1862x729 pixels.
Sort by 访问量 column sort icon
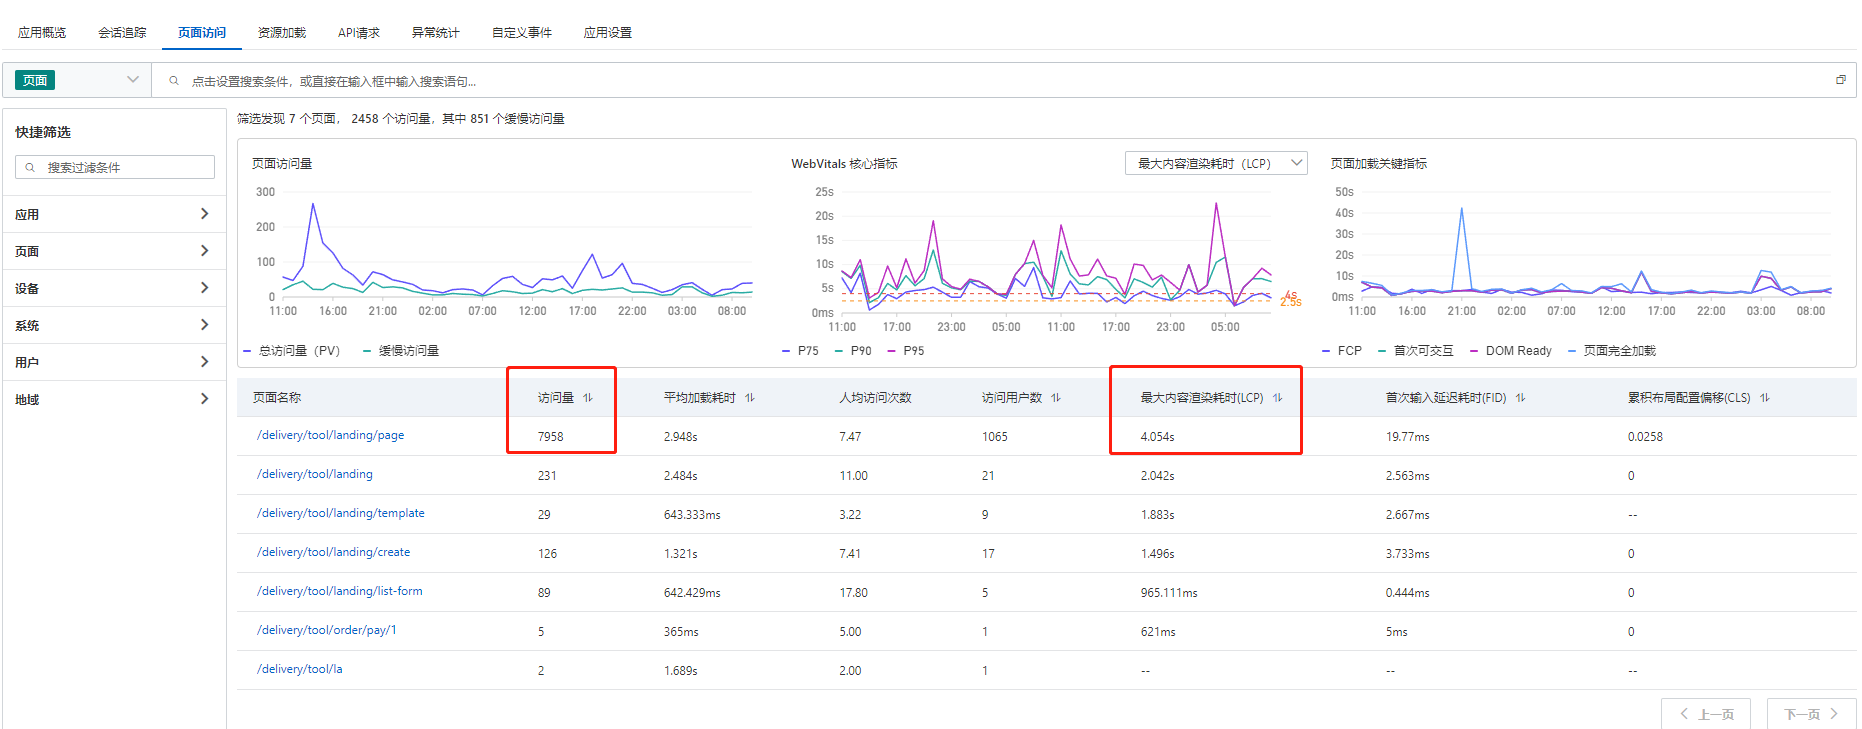click(x=588, y=398)
